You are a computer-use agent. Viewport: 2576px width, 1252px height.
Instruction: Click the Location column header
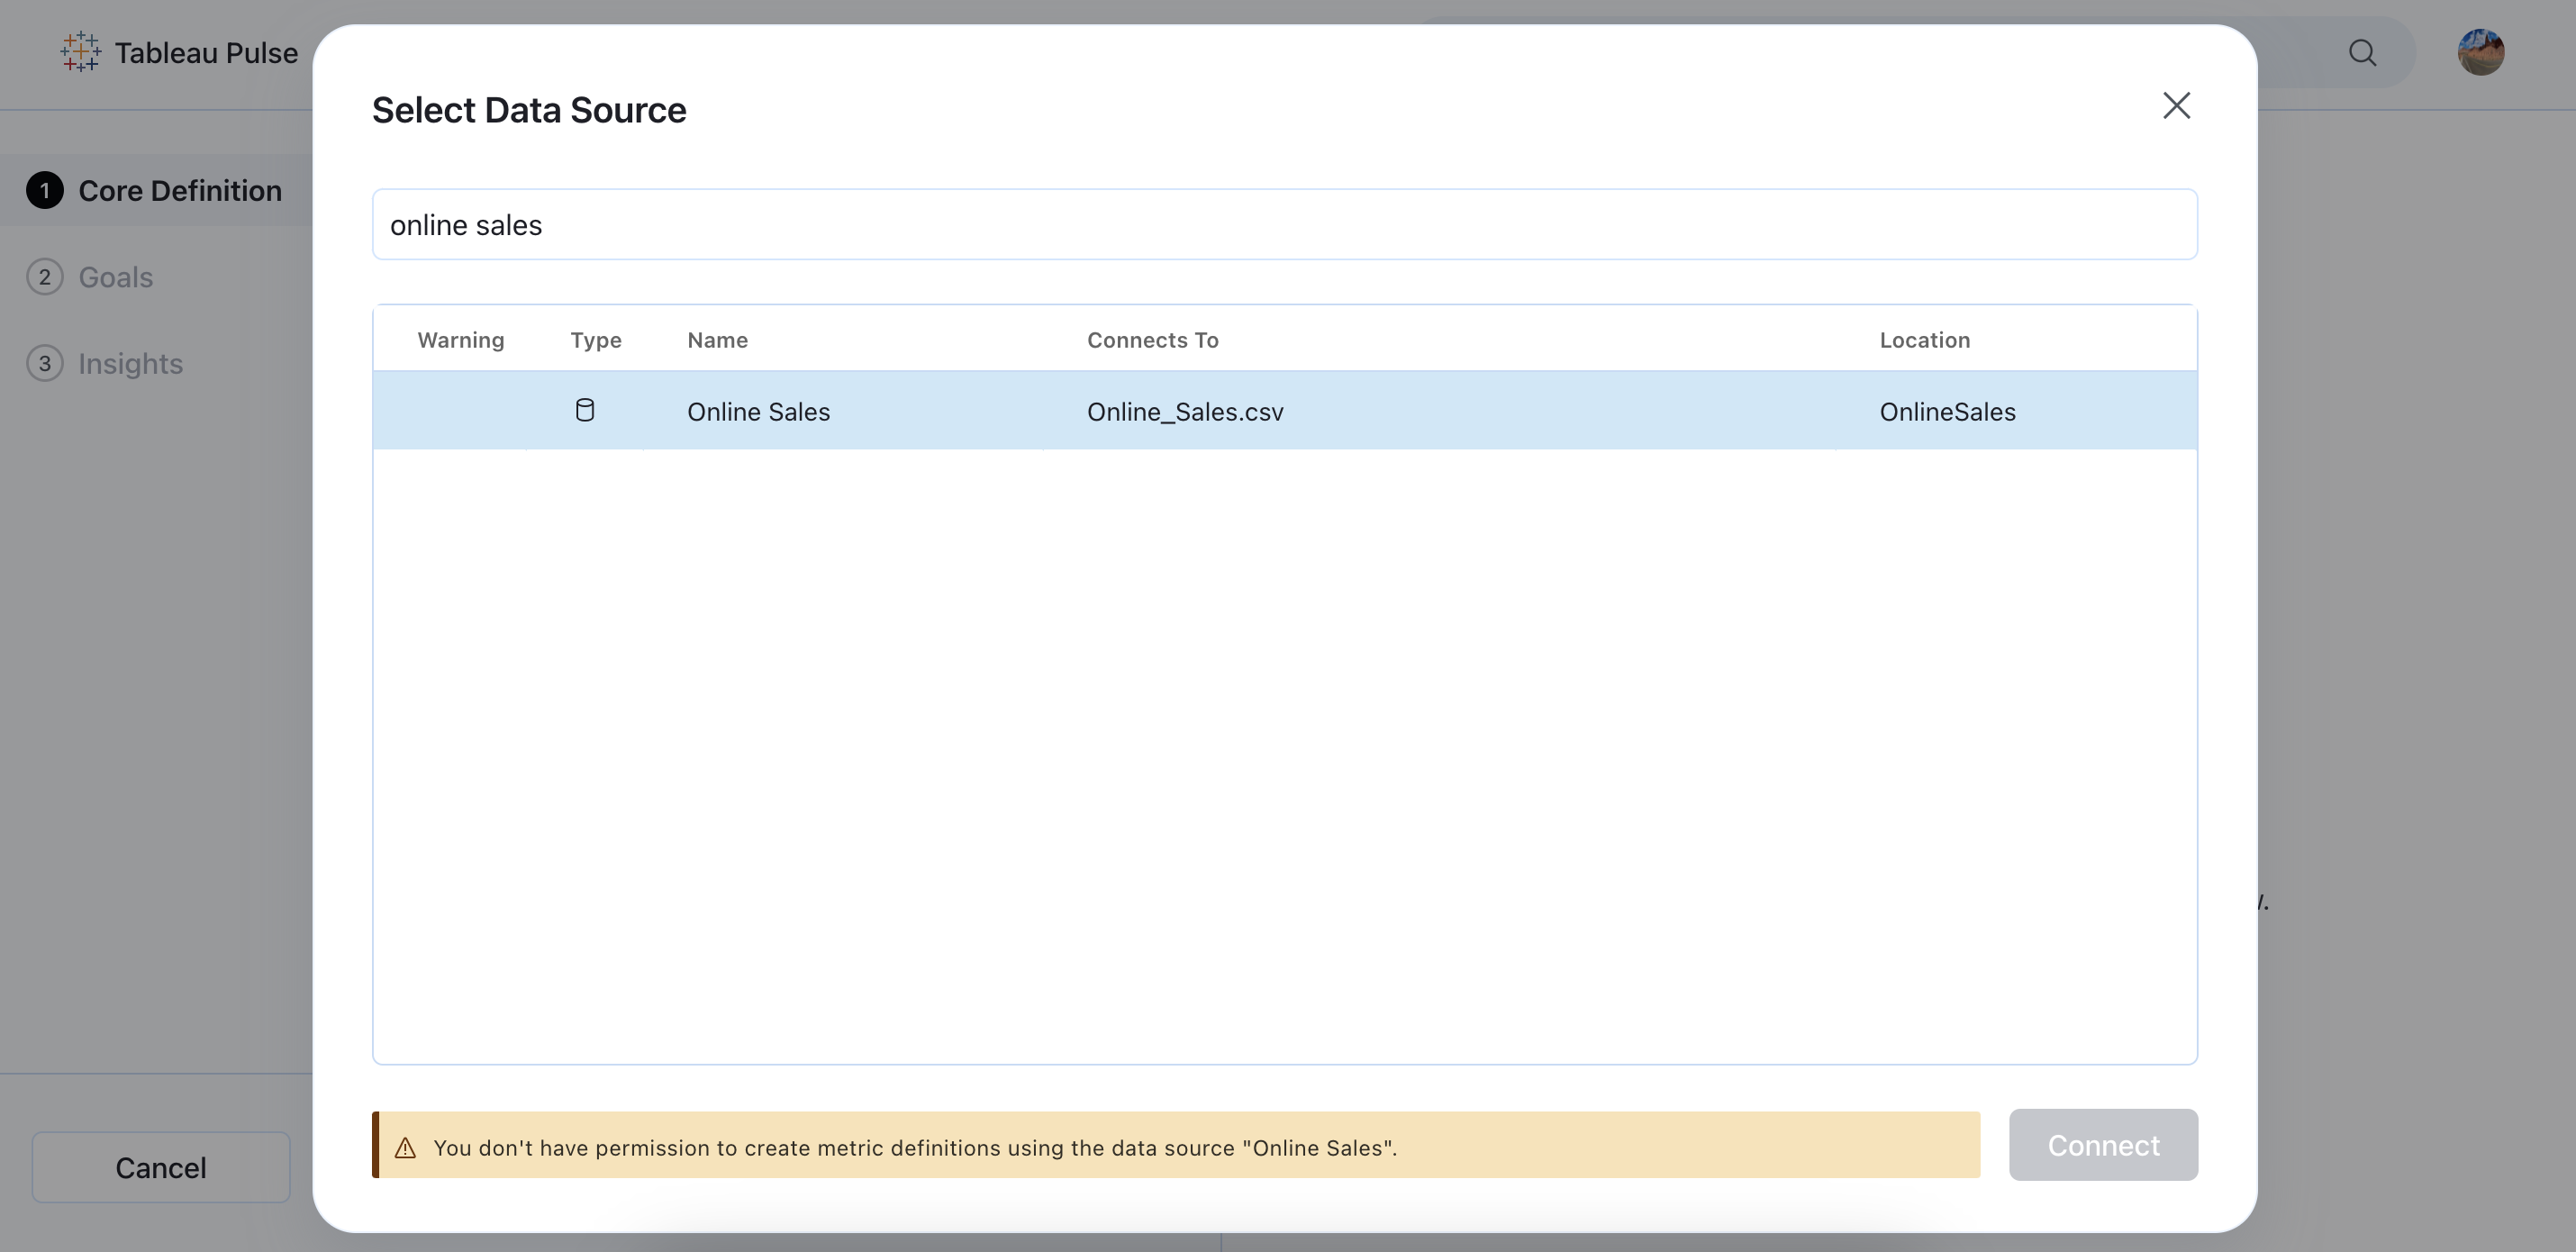pyautogui.click(x=1924, y=340)
